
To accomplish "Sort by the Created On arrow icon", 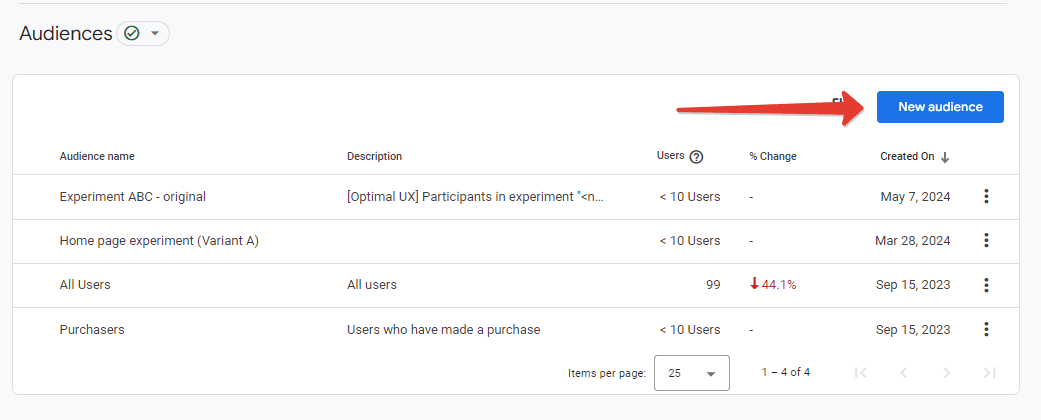I will click(945, 157).
